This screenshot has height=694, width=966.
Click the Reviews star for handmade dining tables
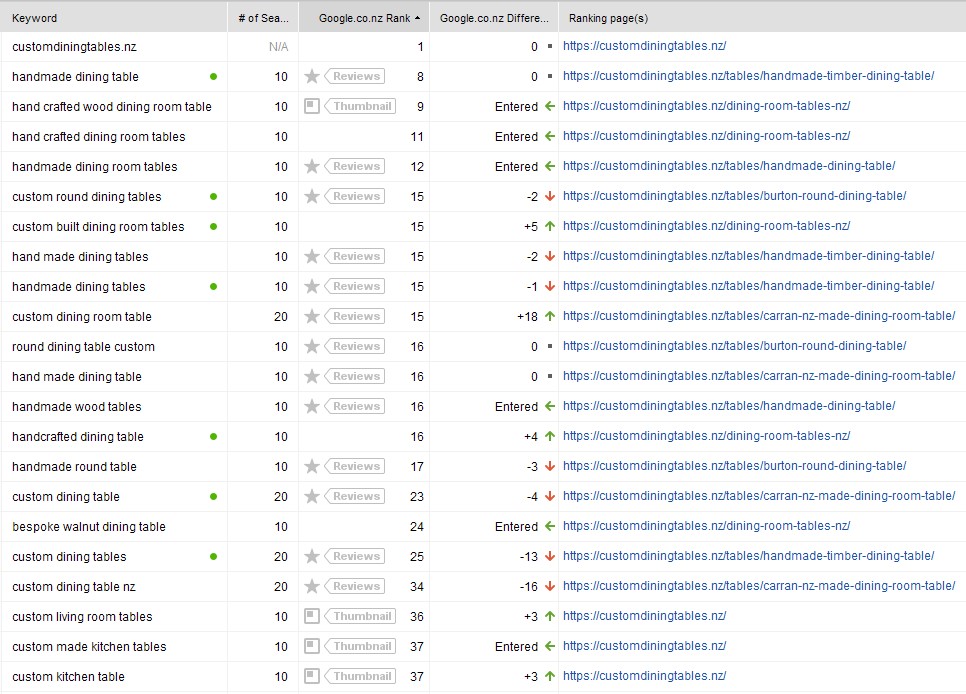point(312,286)
